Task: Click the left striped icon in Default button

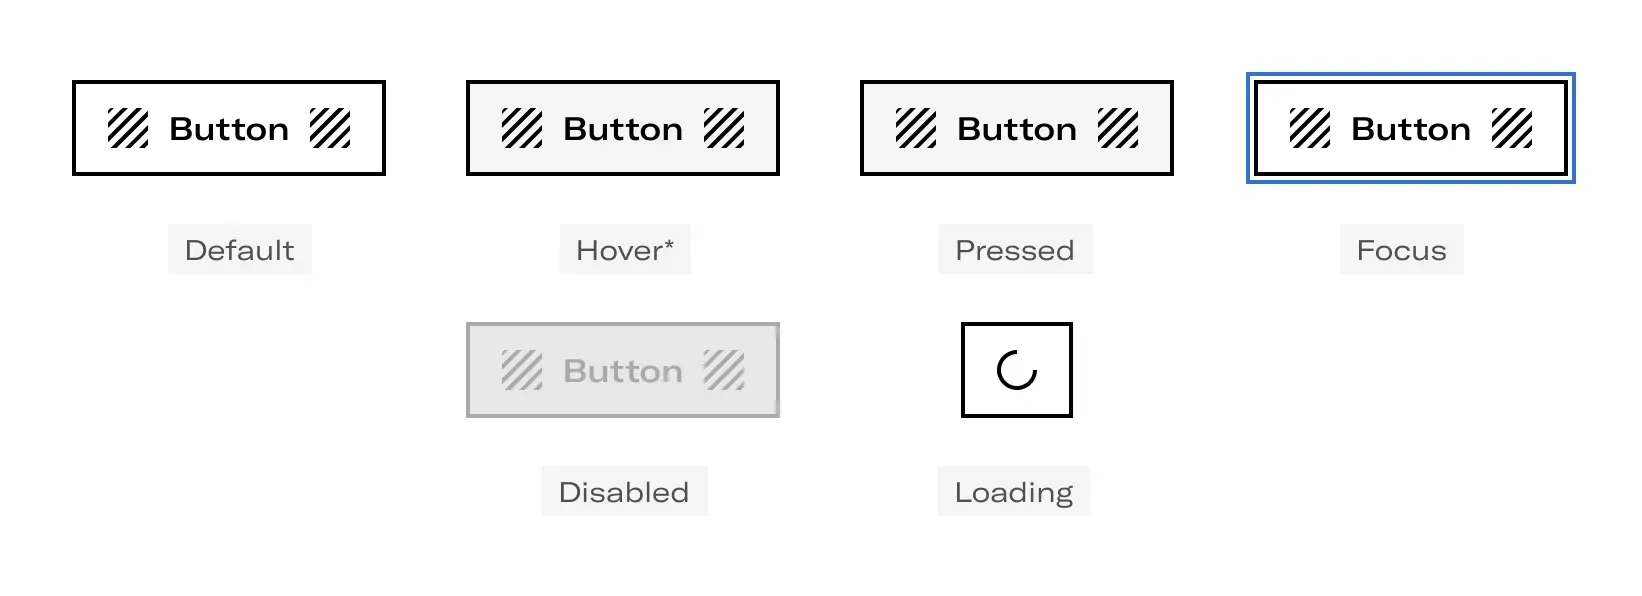Action: [128, 128]
